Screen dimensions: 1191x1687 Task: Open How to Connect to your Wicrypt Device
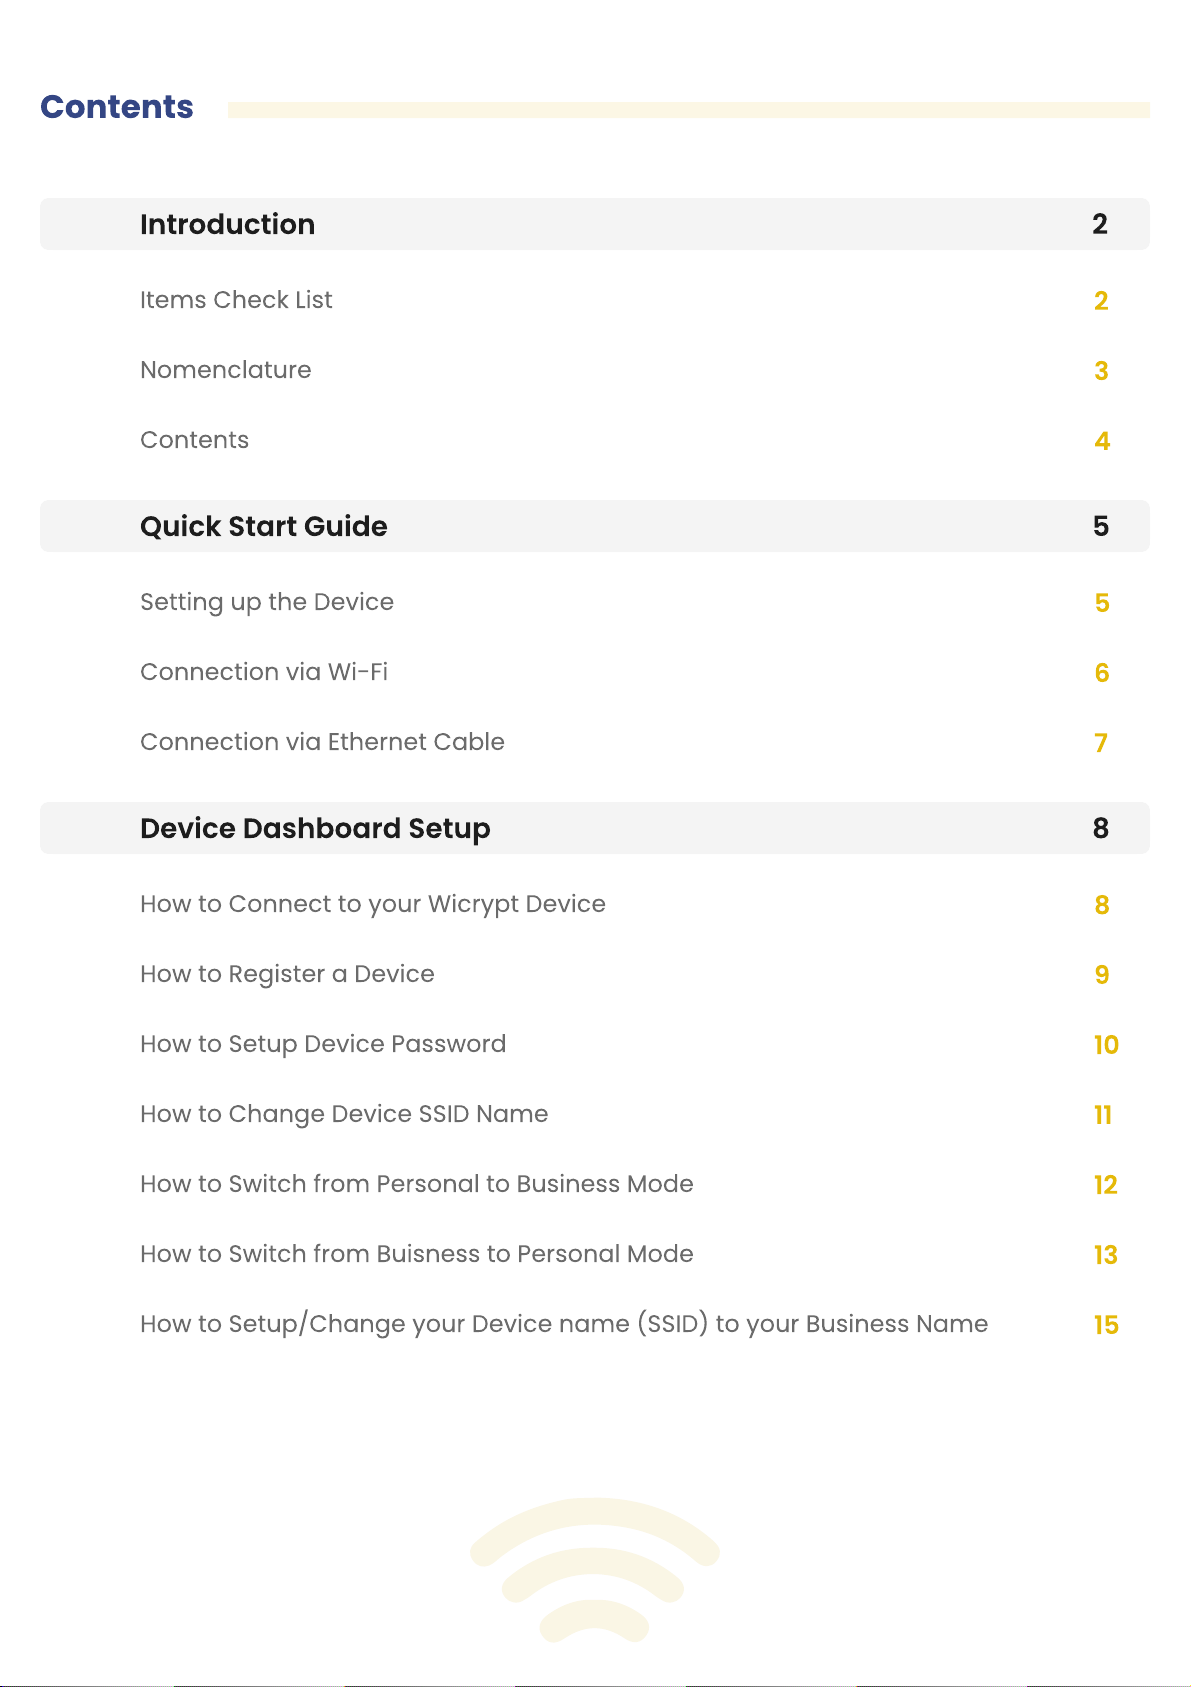point(373,904)
